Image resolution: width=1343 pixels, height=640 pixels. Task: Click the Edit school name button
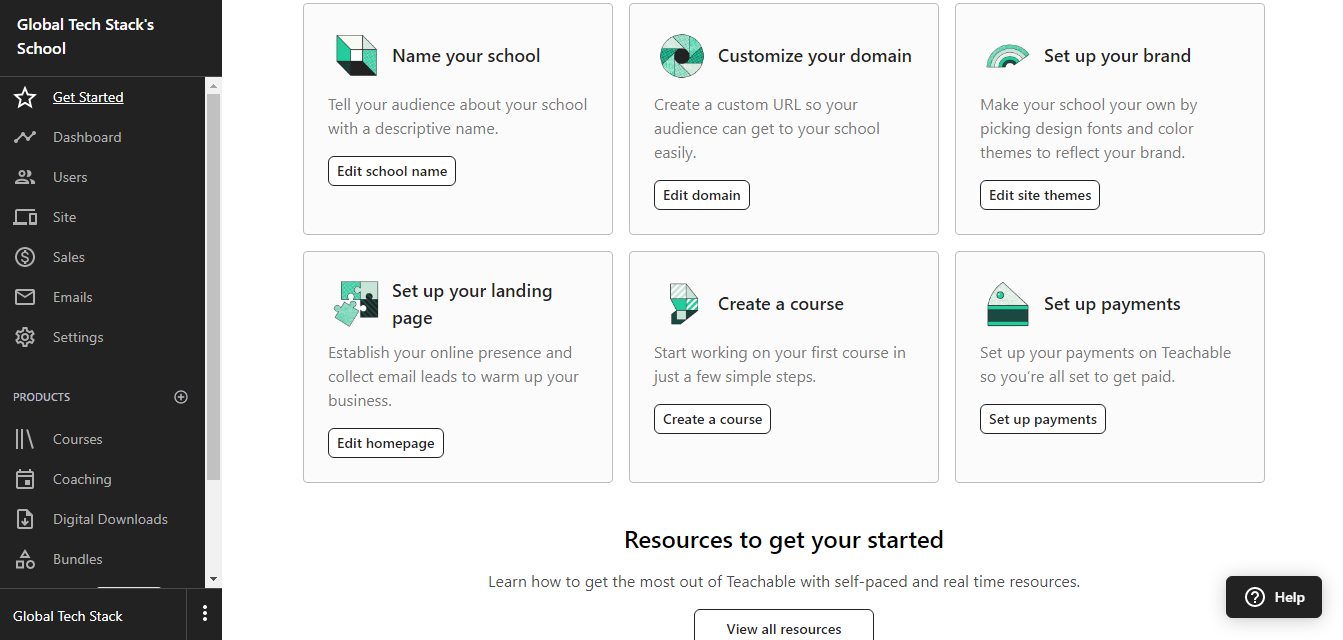(391, 170)
